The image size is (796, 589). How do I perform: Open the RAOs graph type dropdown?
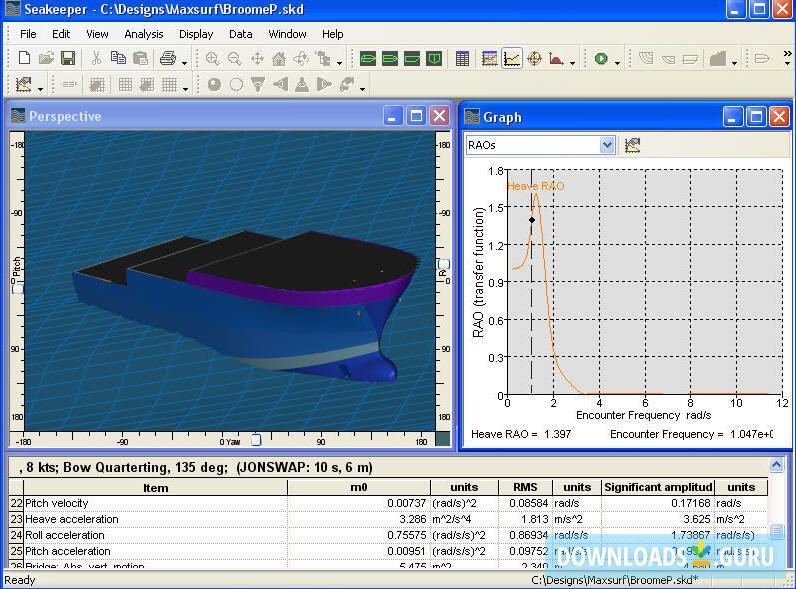pos(607,145)
